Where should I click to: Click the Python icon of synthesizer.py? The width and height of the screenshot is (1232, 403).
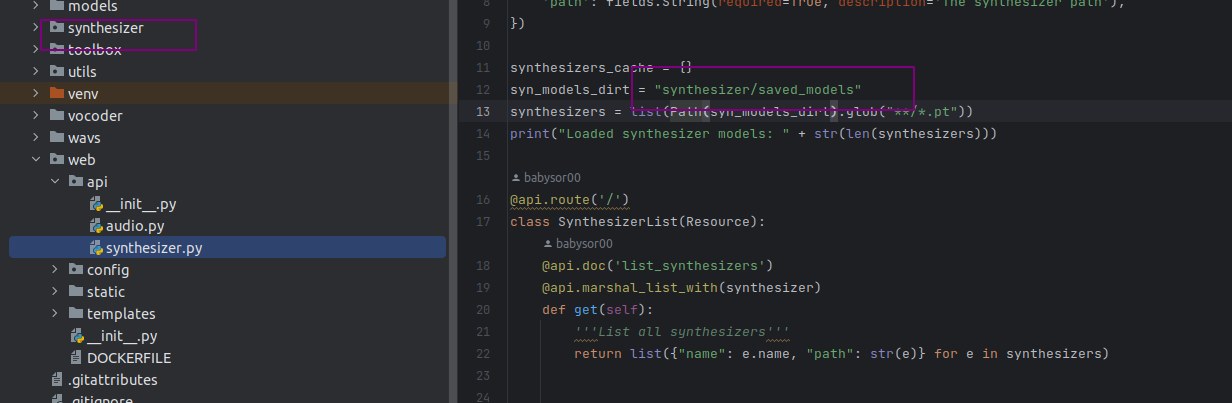[96, 248]
